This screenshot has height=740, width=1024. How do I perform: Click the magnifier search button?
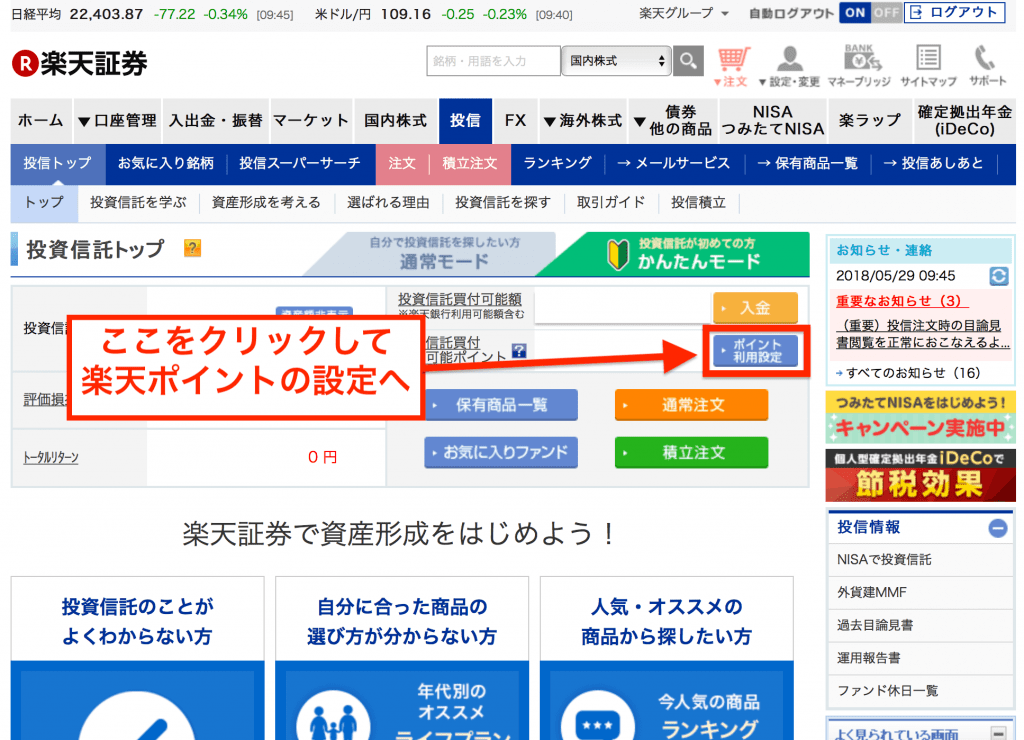(688, 61)
